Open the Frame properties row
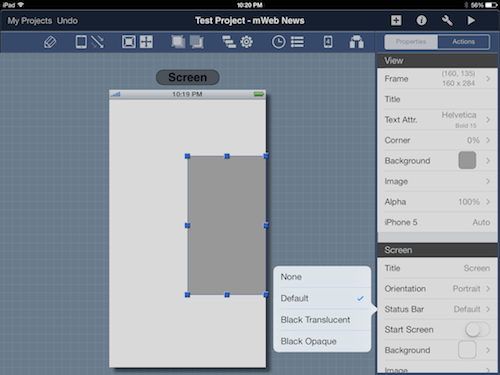Viewport: 500px width, 375px height. 437,79
